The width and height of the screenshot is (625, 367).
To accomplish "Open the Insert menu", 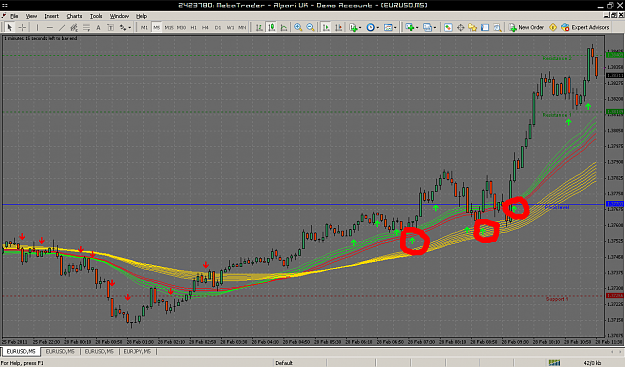I will tap(51, 16).
